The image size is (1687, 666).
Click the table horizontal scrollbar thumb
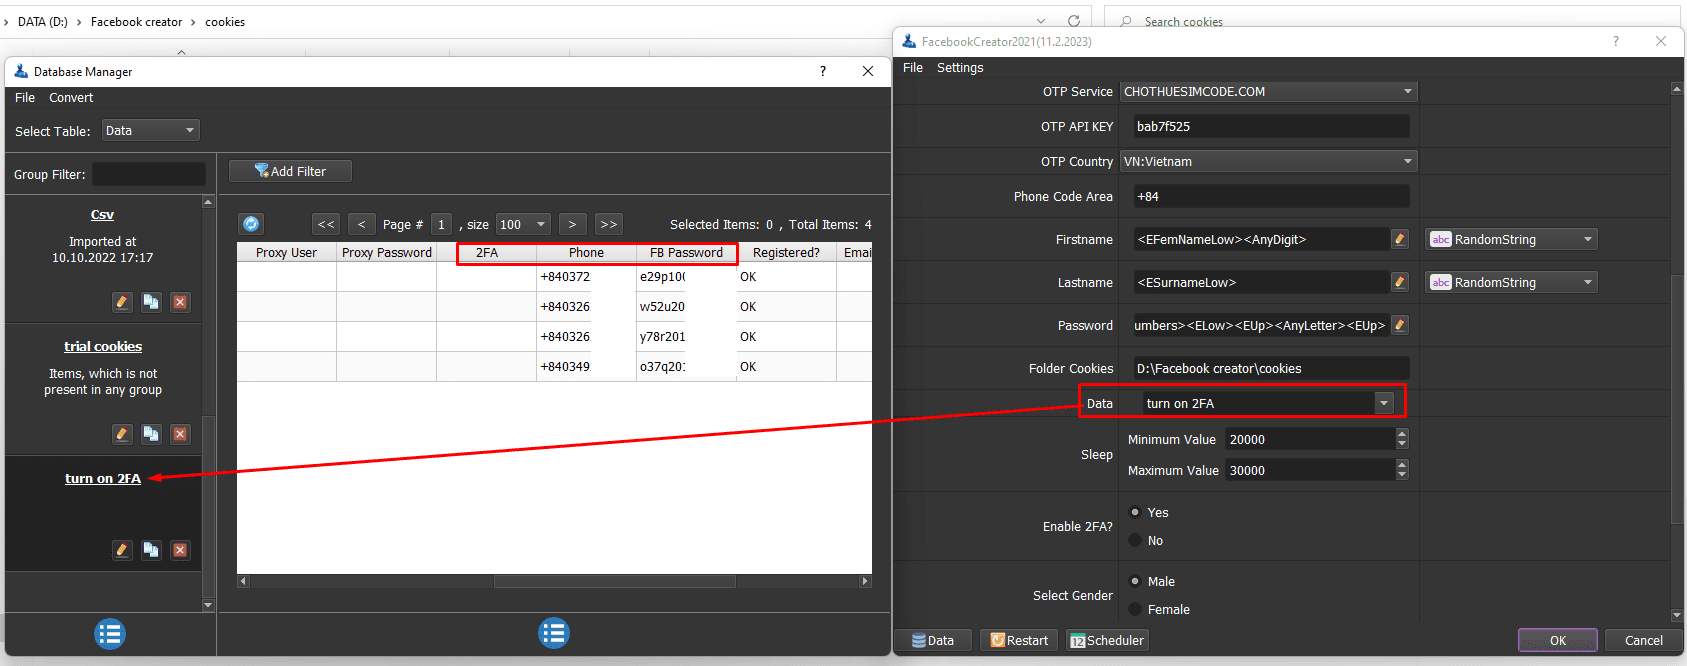click(x=615, y=581)
